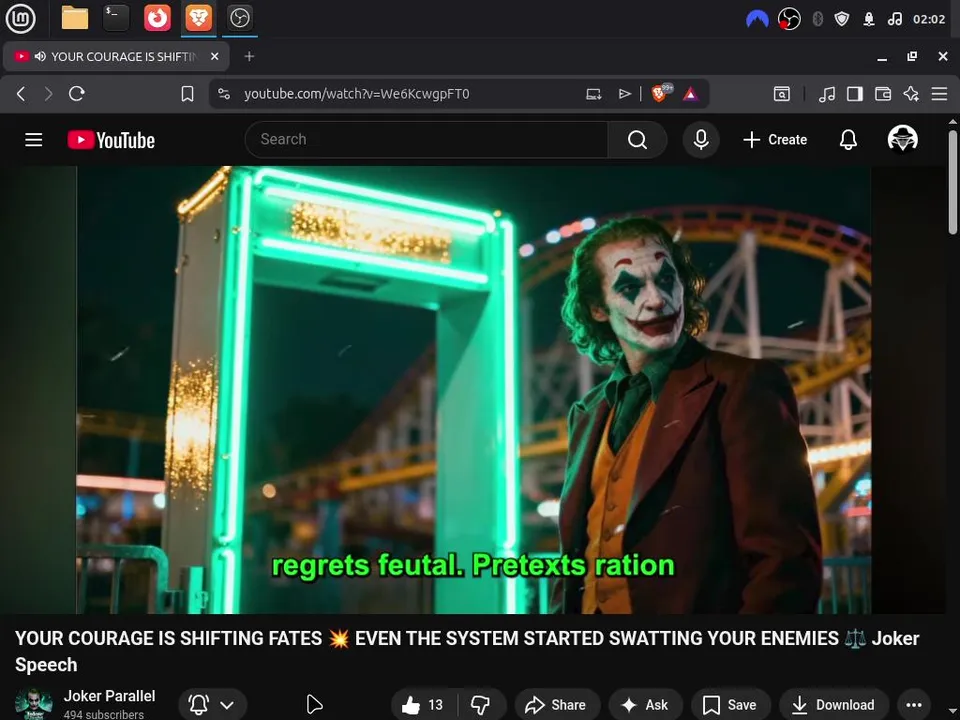Go to the YouTube home logo
Viewport: 960px width, 720px height.
pyautogui.click(x=111, y=140)
